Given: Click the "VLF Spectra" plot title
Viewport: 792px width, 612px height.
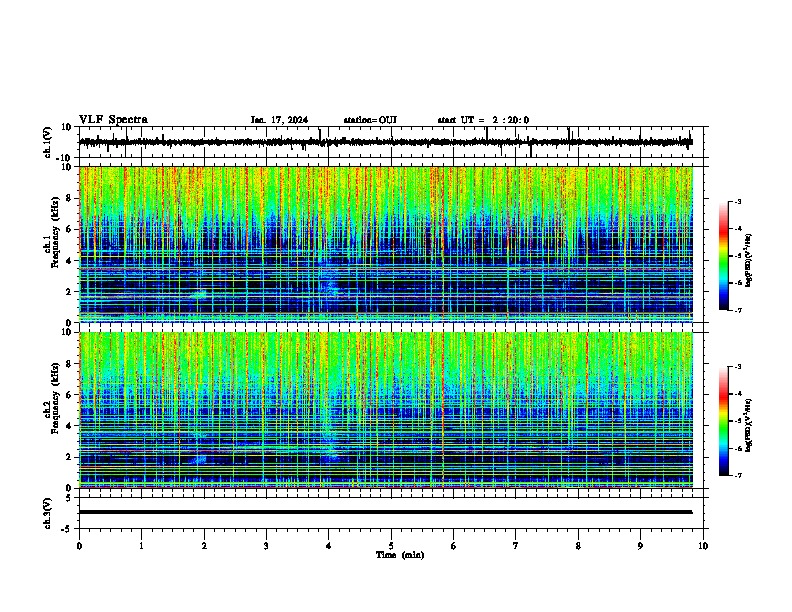Looking at the screenshot, I should pyautogui.click(x=113, y=120).
